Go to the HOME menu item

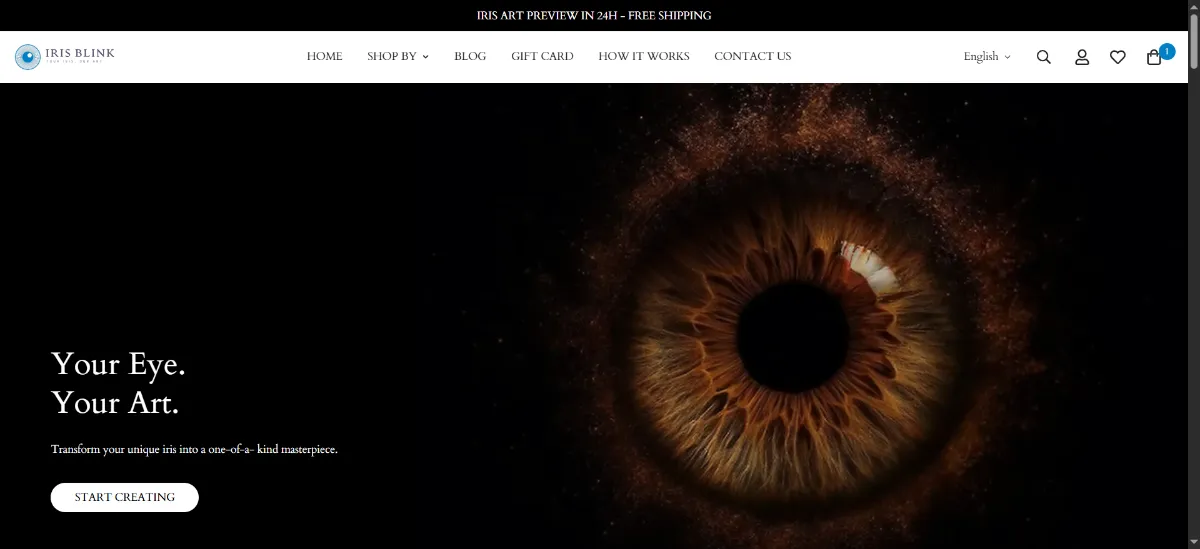coord(324,56)
